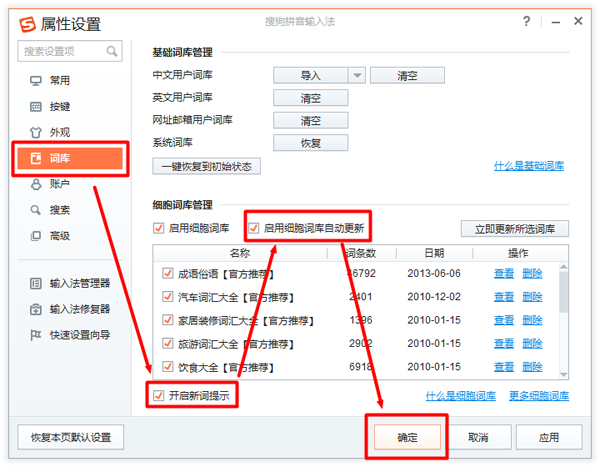600x467 pixels.
Task: Click 清空 for 英文用户词库
Action: coord(311,98)
